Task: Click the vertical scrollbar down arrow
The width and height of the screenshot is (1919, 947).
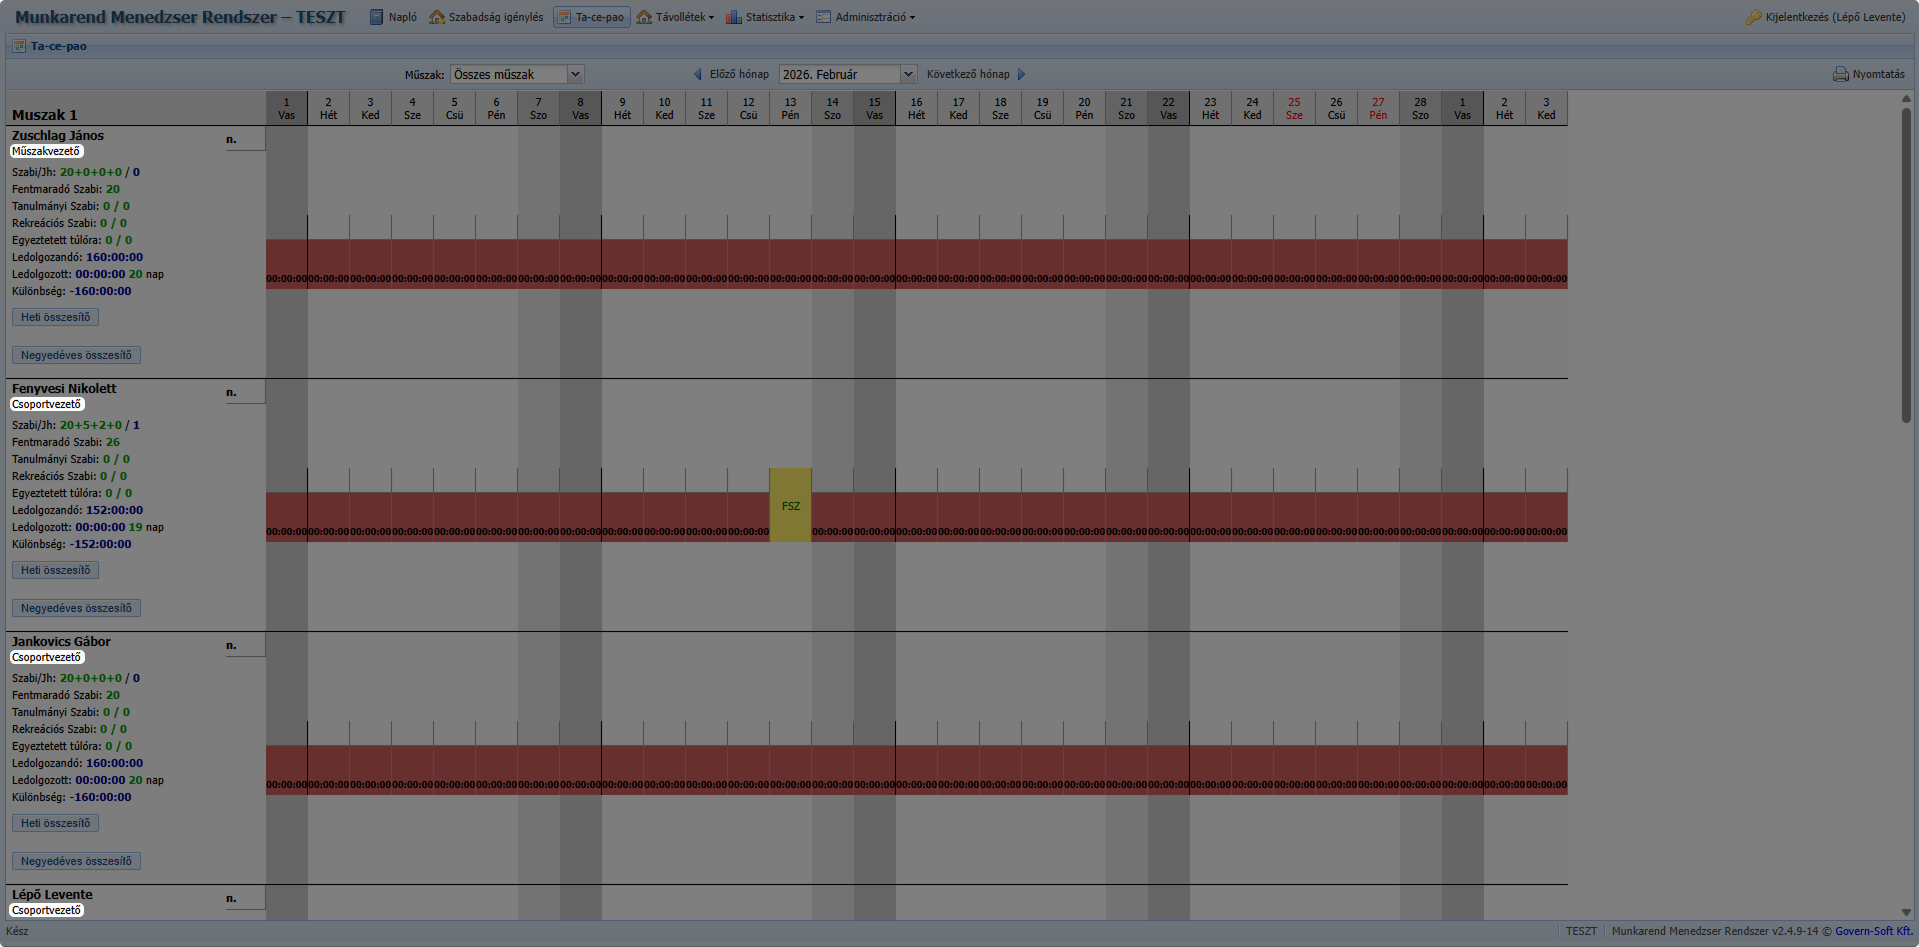Action: click(x=1906, y=912)
